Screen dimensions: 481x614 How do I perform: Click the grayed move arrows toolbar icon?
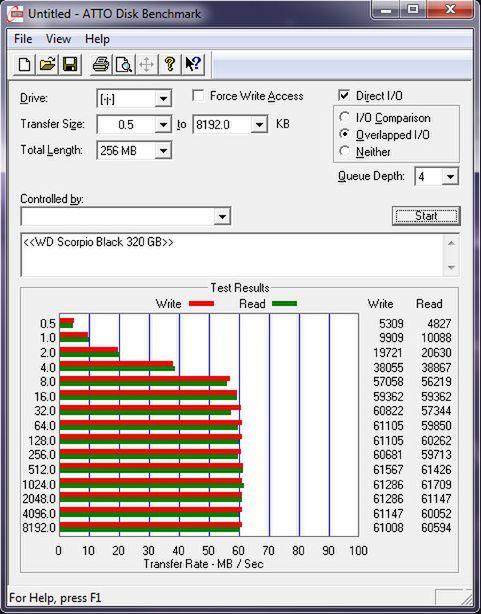click(146, 64)
